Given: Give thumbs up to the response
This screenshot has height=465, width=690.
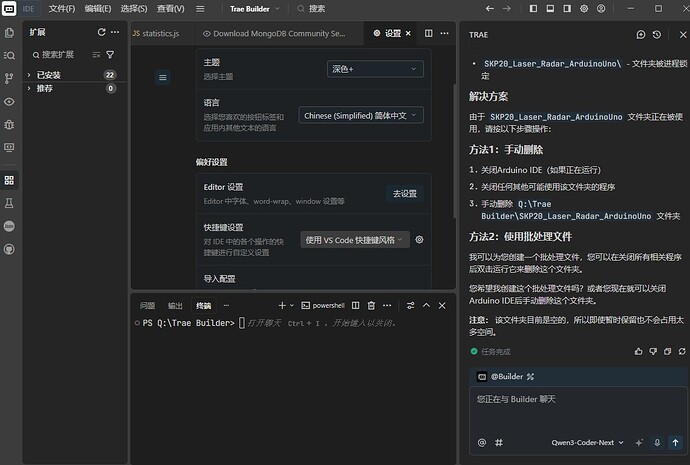Looking at the screenshot, I should coord(638,351).
